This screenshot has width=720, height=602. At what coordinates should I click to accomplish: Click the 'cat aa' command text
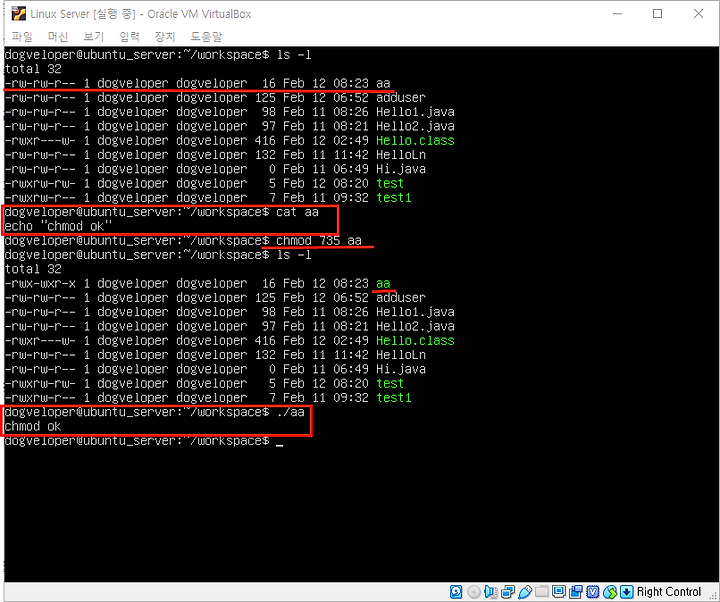(x=298, y=212)
